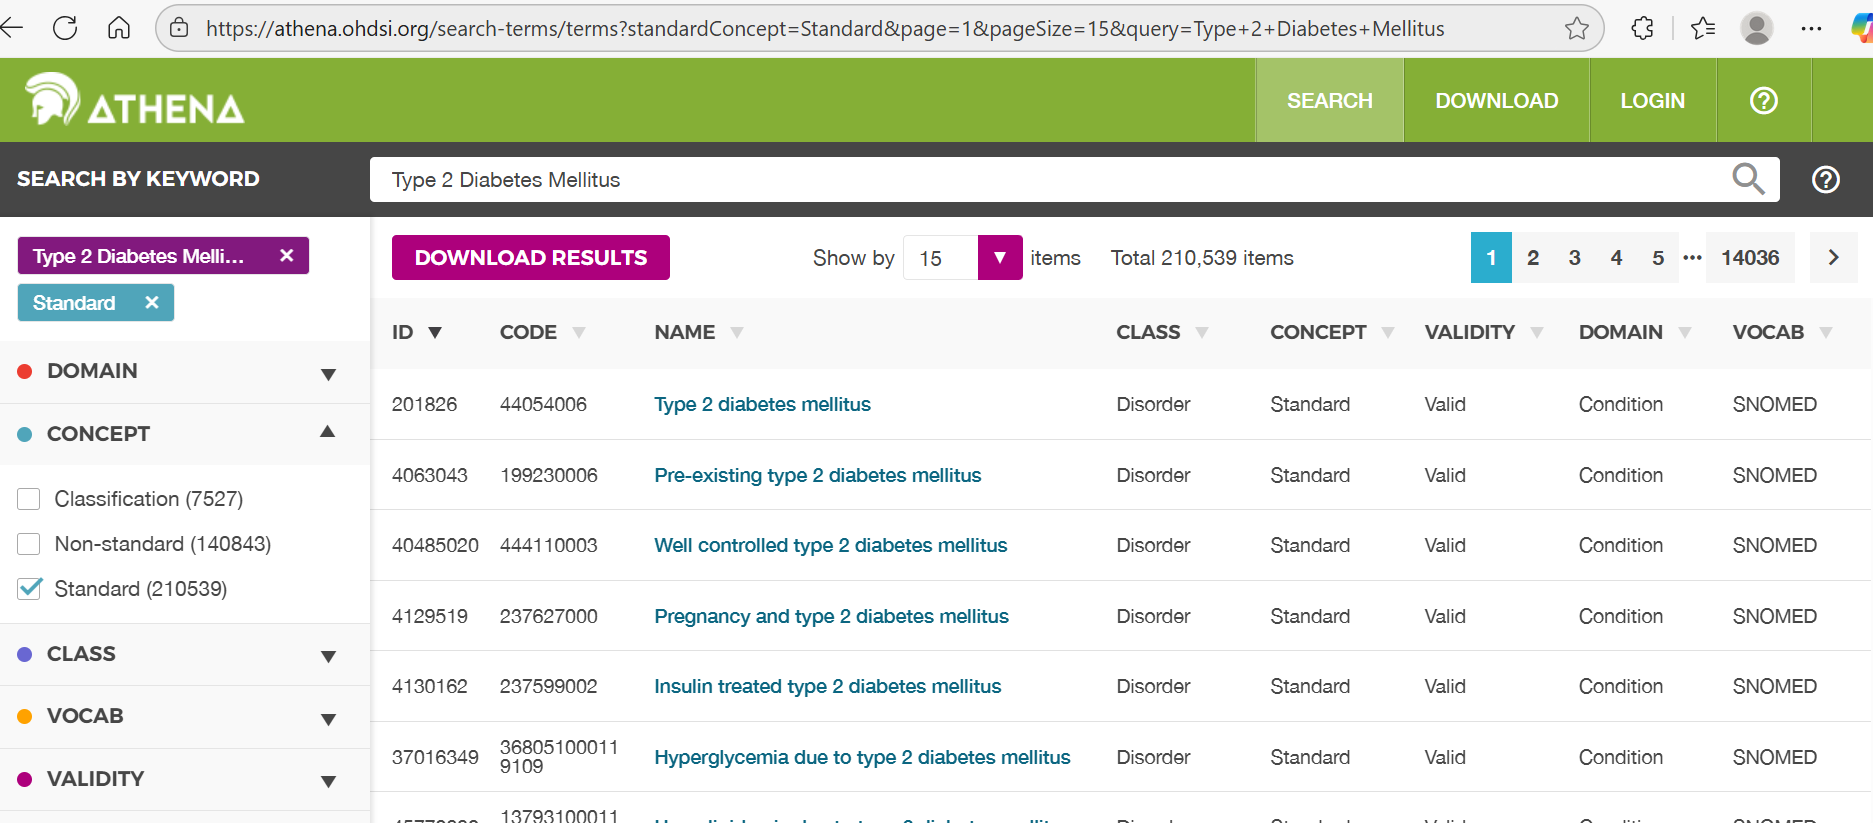This screenshot has height=823, width=1873.
Task: View site information lock icon
Action: point(179,28)
